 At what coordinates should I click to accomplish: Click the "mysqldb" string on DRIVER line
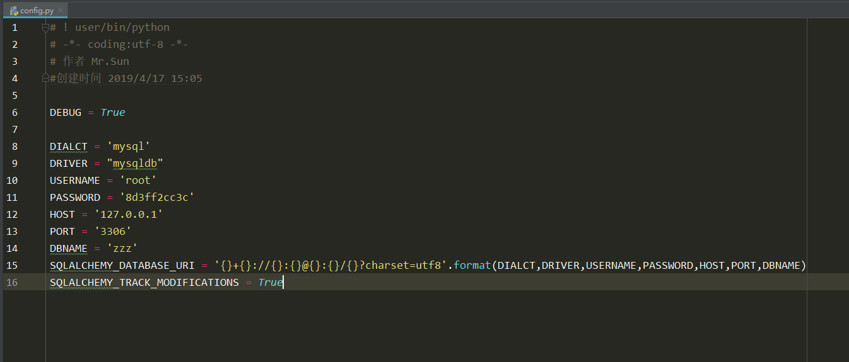pyautogui.click(x=135, y=163)
